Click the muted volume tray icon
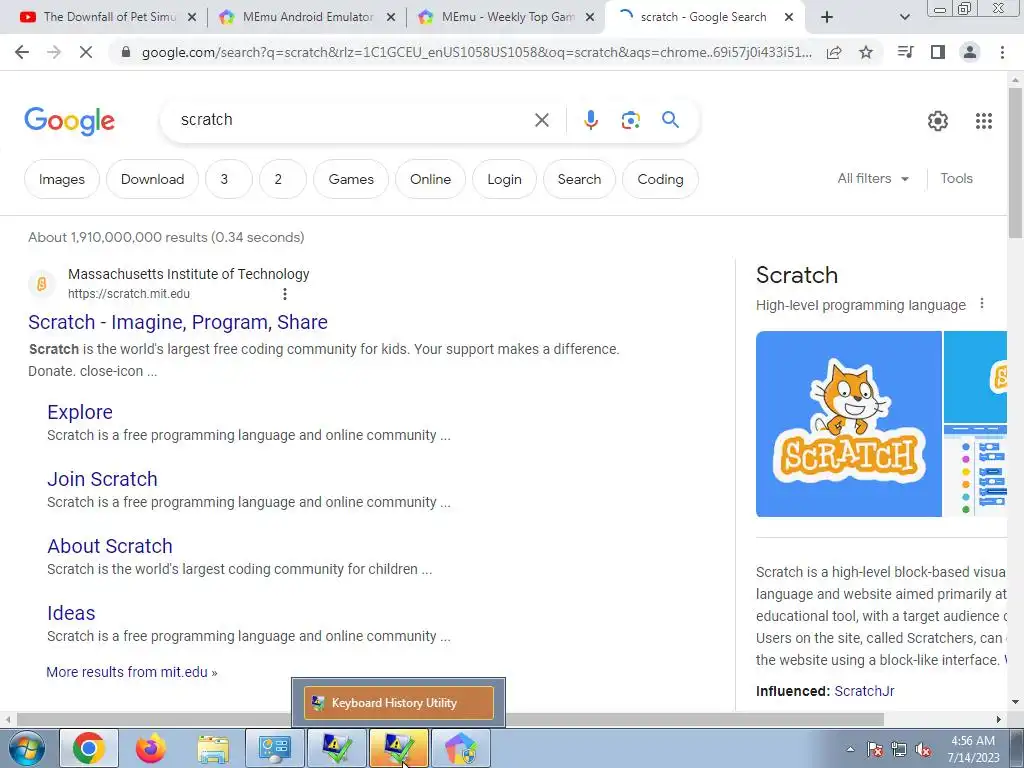Screen dimensions: 1024x768 923,750
